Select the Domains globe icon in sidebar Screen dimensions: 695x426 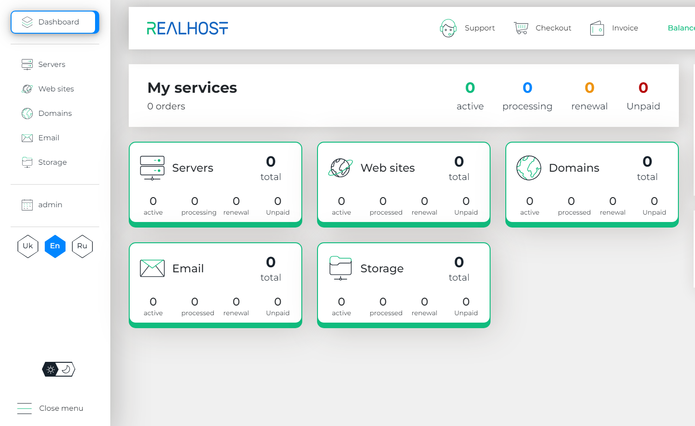(27, 113)
